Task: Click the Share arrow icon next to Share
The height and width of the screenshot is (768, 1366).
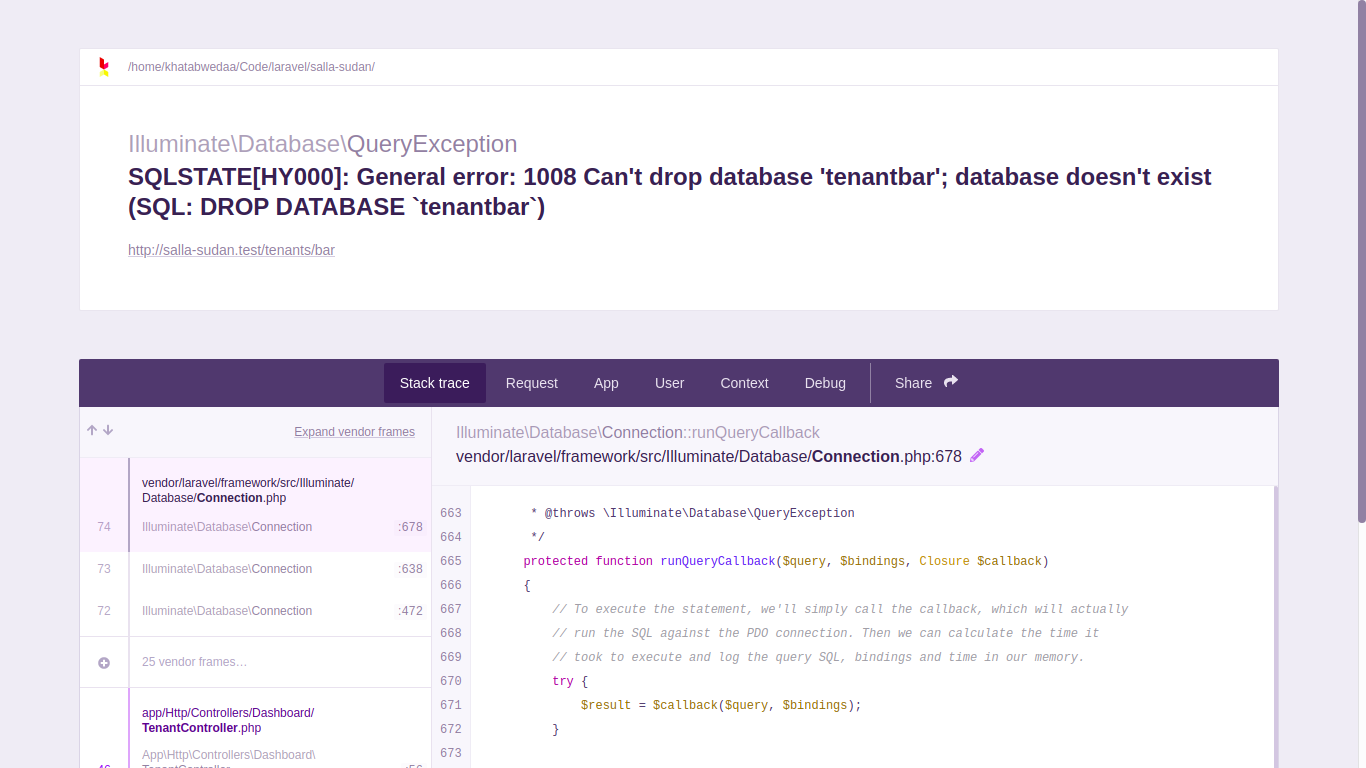Action: tap(950, 380)
